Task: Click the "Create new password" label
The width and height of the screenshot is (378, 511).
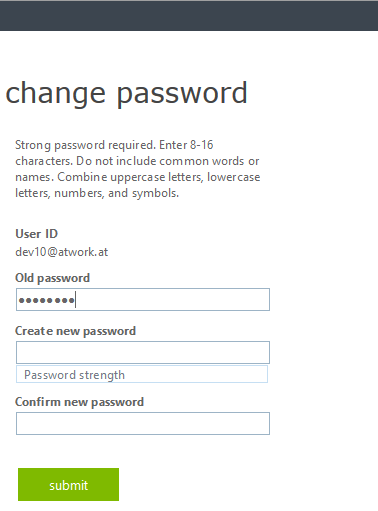Action: pyautogui.click(x=75, y=331)
